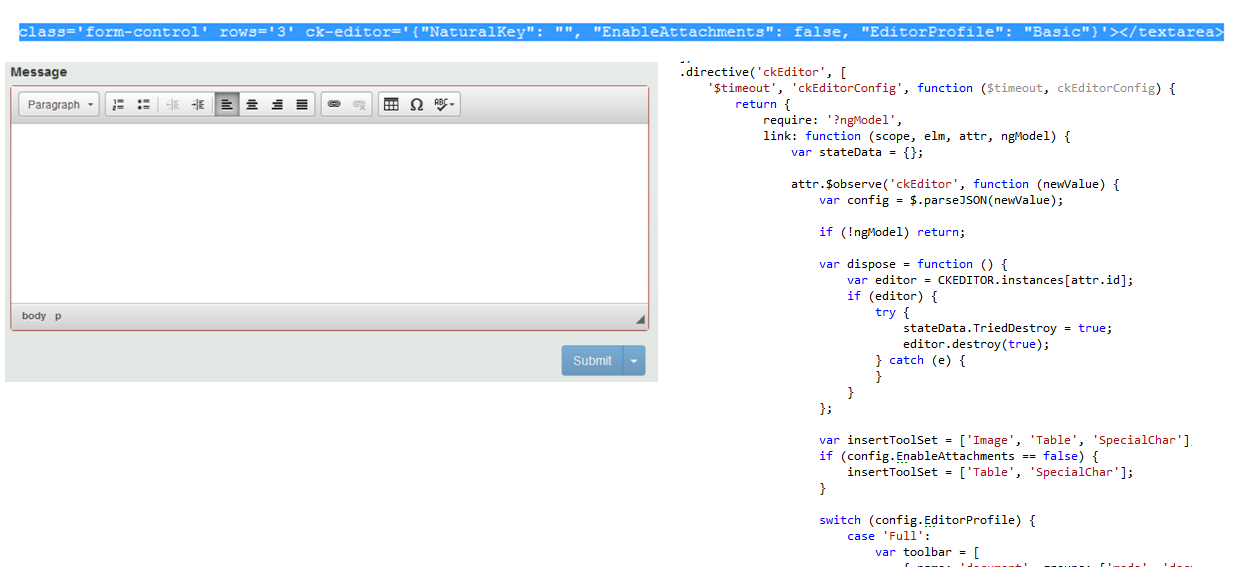Open the spell check options dropdown

[x=445, y=104]
